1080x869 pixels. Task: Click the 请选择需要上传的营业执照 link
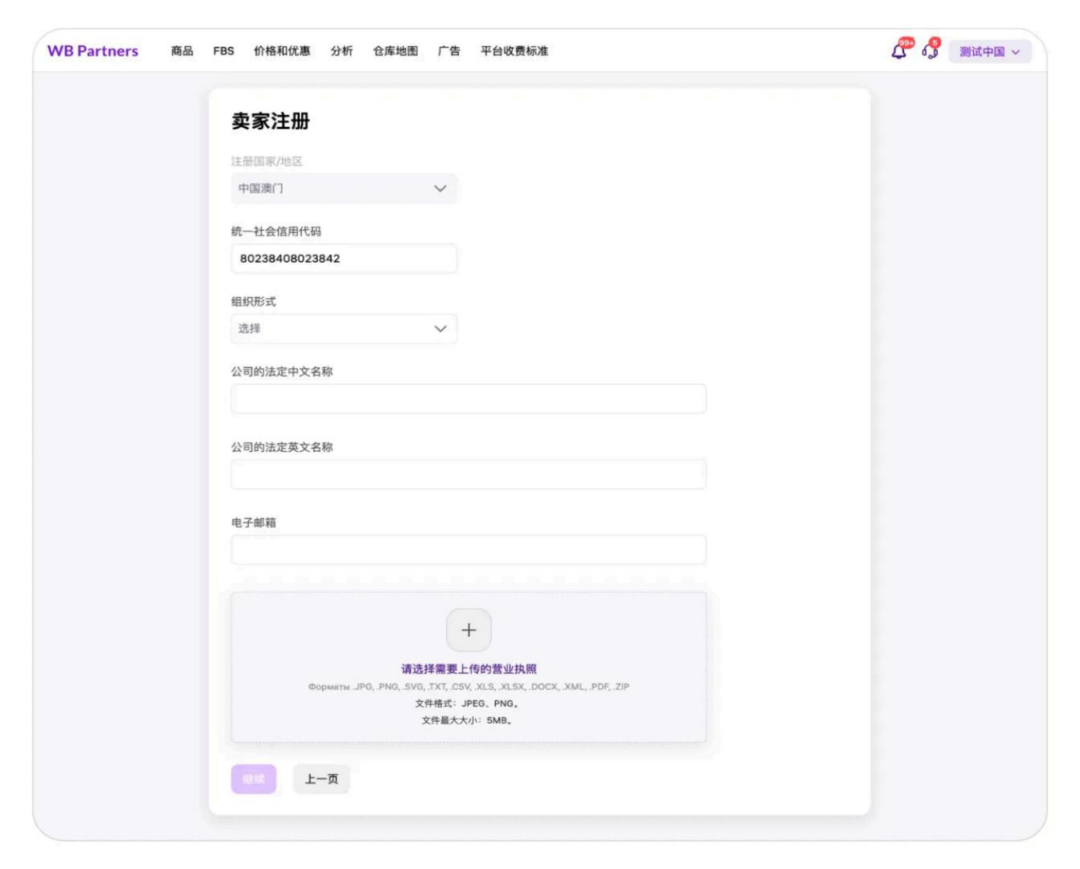[x=468, y=669]
